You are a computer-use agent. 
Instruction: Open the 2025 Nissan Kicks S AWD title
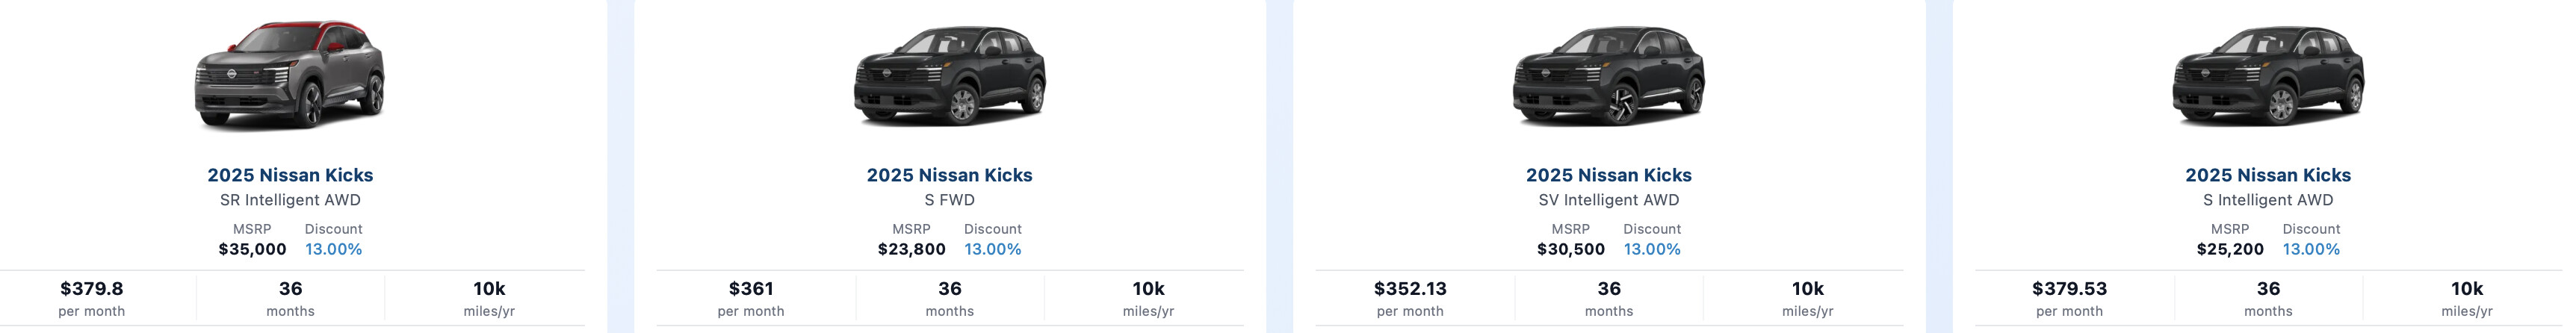(2267, 175)
